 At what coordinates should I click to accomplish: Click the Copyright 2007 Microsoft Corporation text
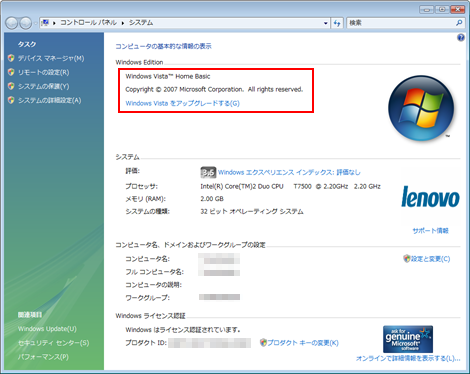[x=214, y=89]
